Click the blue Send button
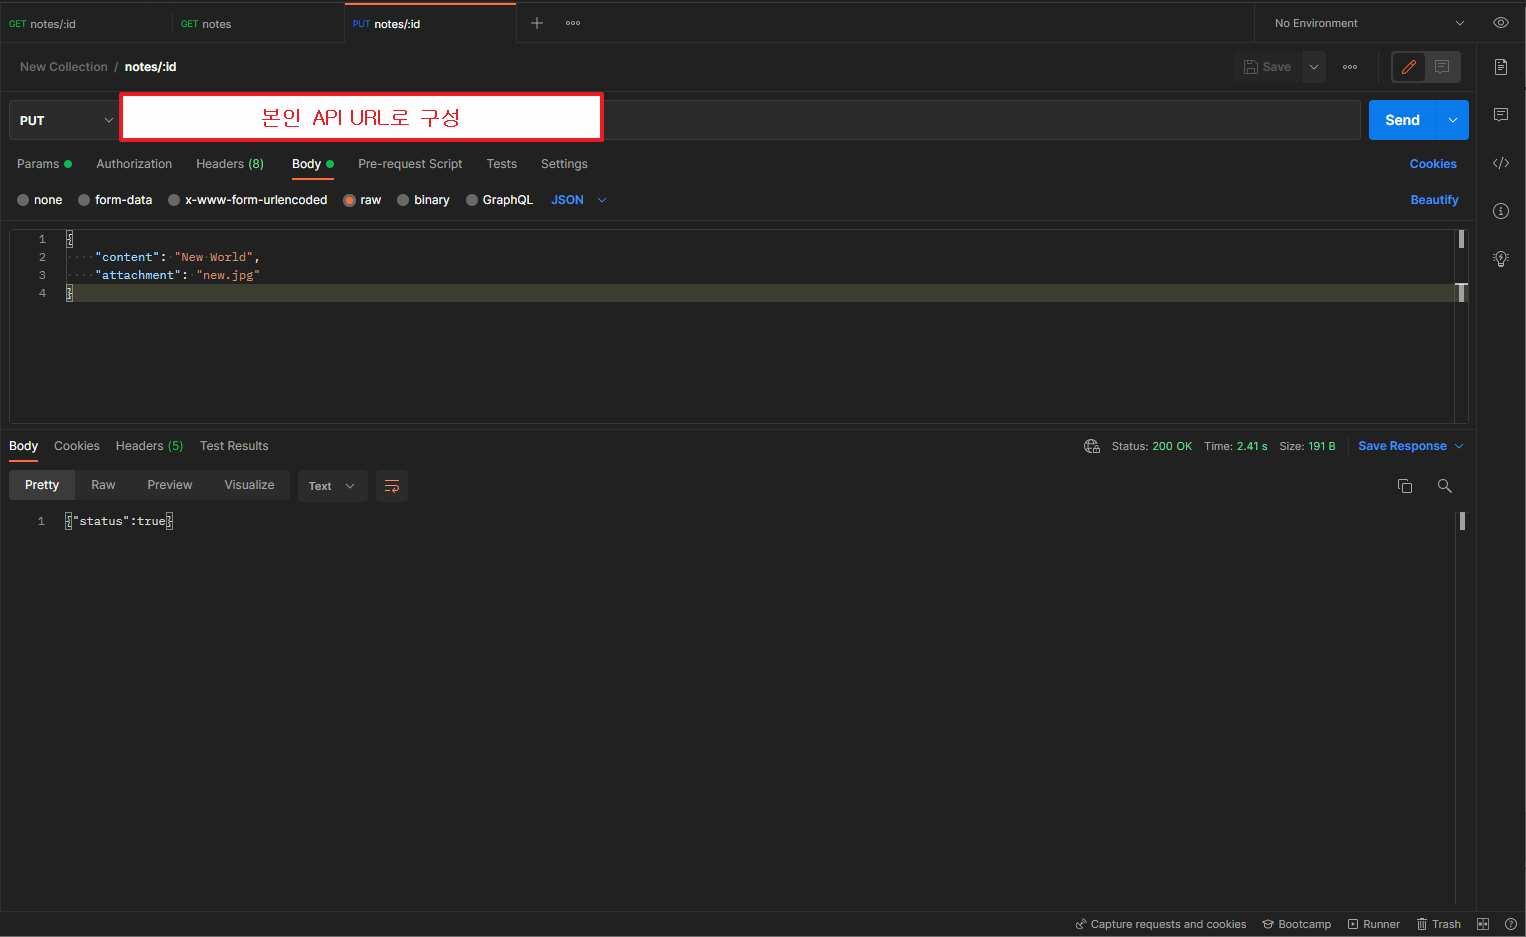This screenshot has height=937, width=1526. click(x=1402, y=120)
